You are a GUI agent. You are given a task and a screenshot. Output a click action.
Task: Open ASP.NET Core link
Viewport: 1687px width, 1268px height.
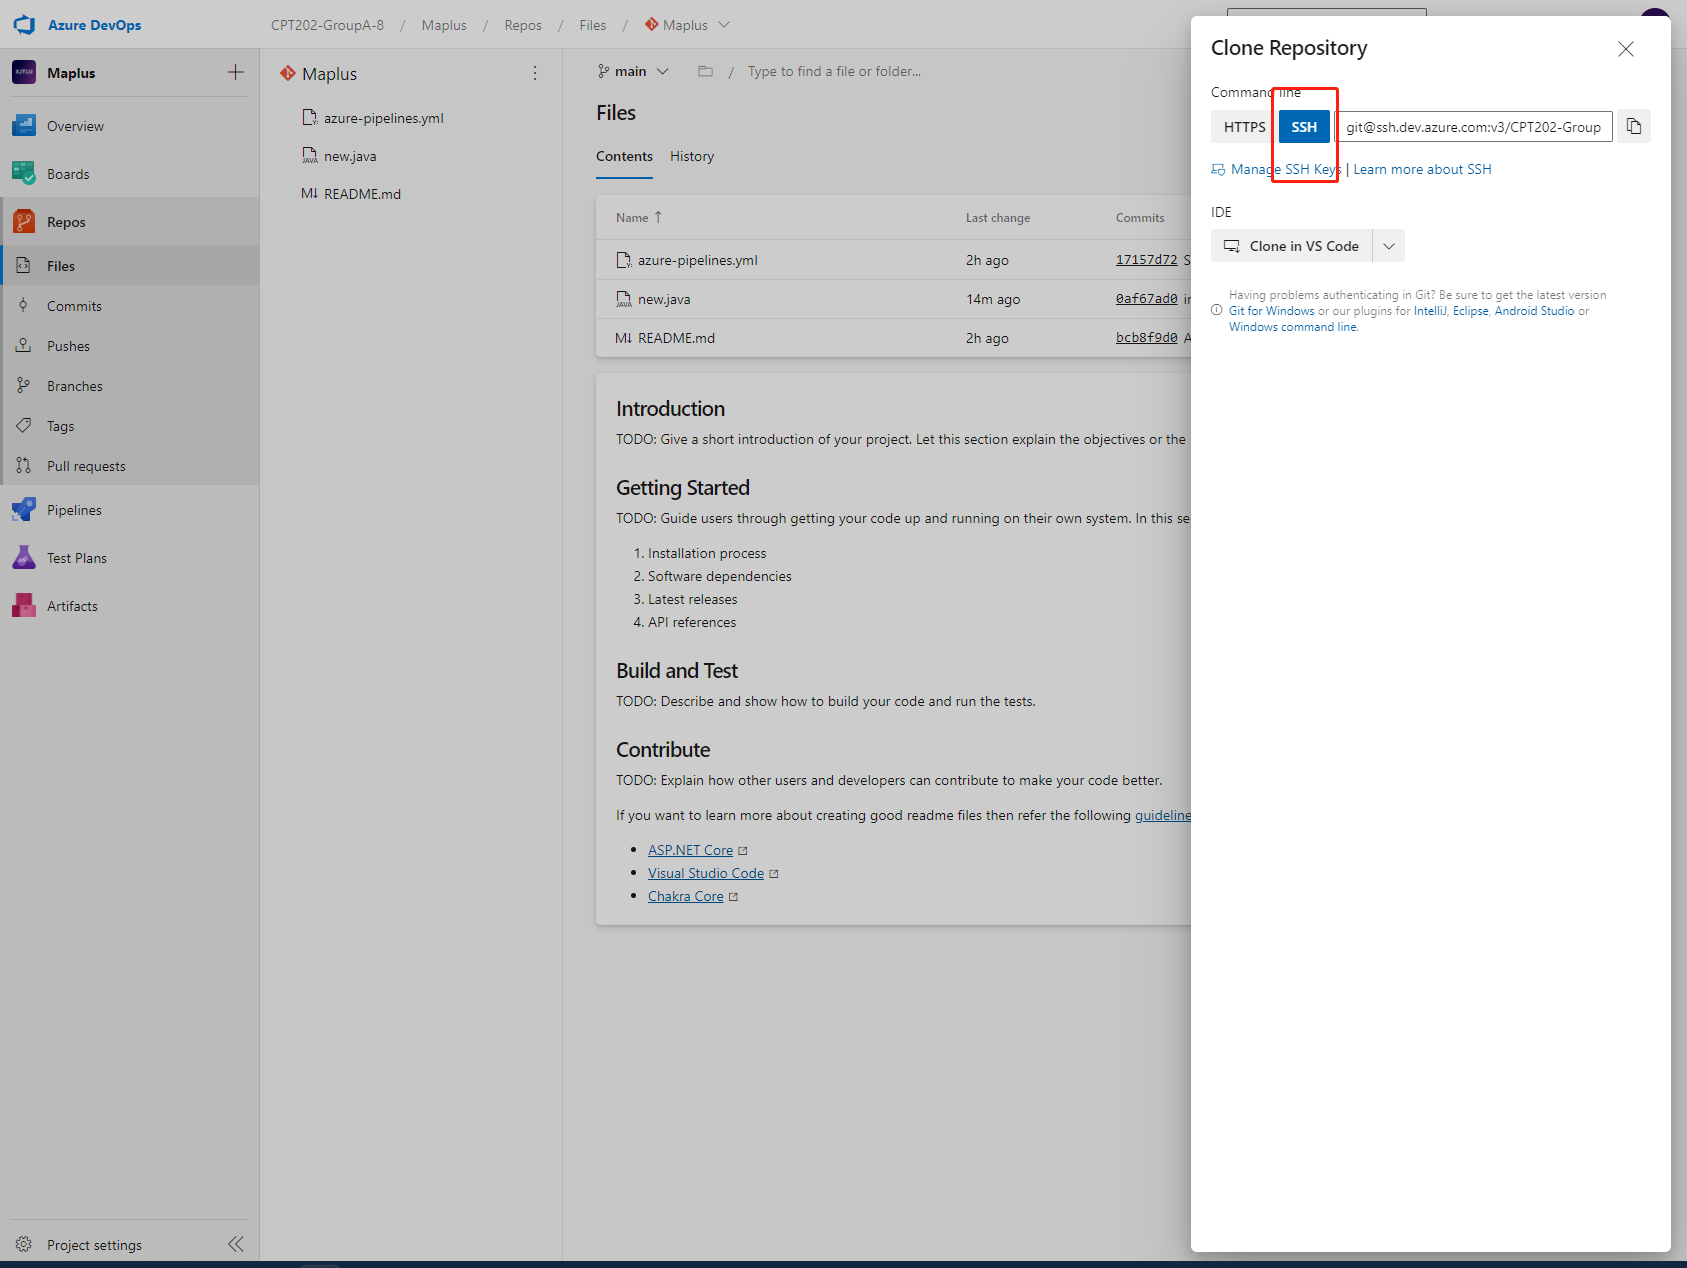click(x=690, y=850)
